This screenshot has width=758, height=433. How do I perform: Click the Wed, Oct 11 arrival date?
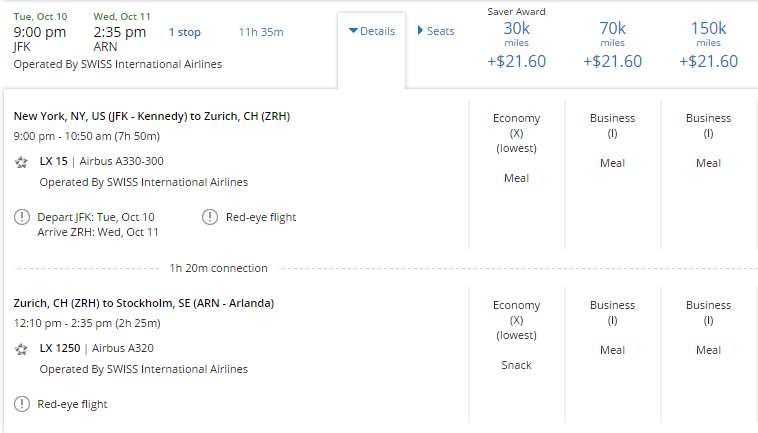click(x=122, y=16)
